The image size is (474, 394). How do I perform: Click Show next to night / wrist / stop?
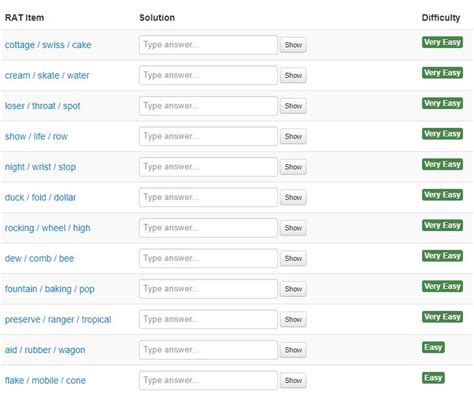(x=293, y=167)
